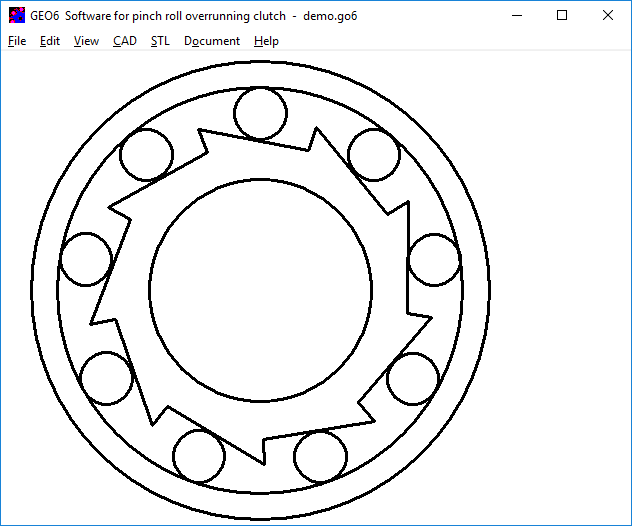Close the GEO6 window
The width and height of the screenshot is (632, 526).
608,16
